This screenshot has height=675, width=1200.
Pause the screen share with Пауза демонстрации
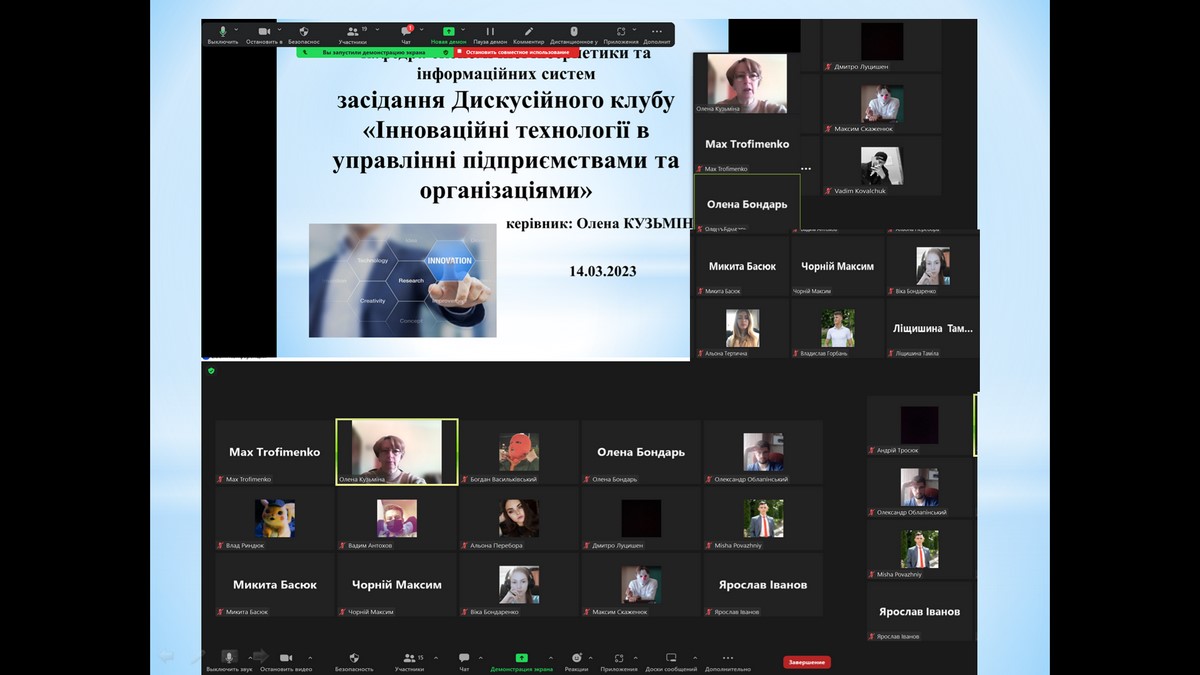pos(490,33)
